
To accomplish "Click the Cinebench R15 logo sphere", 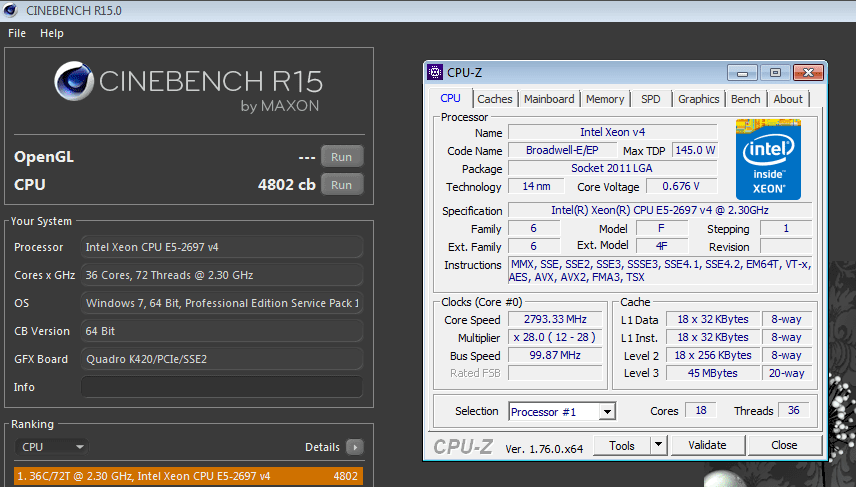I will point(74,81).
